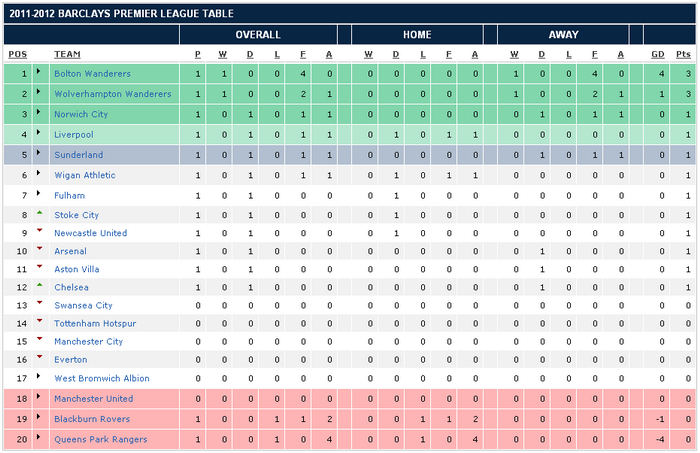
Task: Click the 2011-2012 Barclays Premier League Table title
Action: tap(120, 14)
